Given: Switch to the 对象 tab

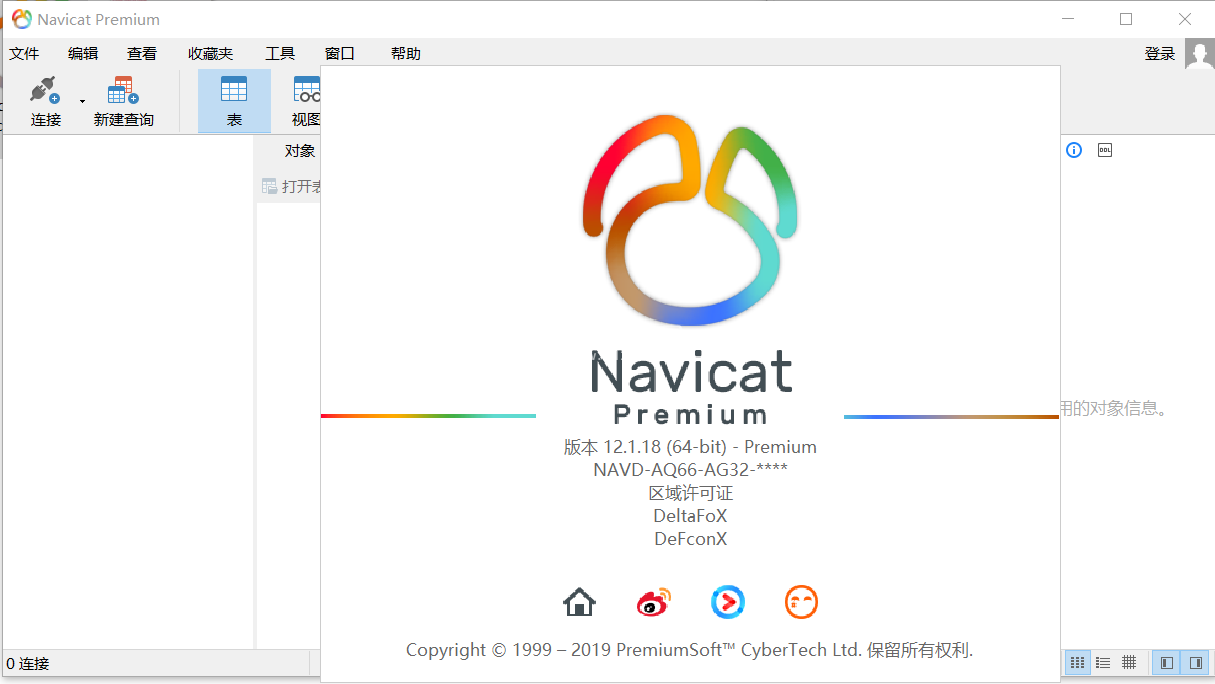Looking at the screenshot, I should click(300, 151).
